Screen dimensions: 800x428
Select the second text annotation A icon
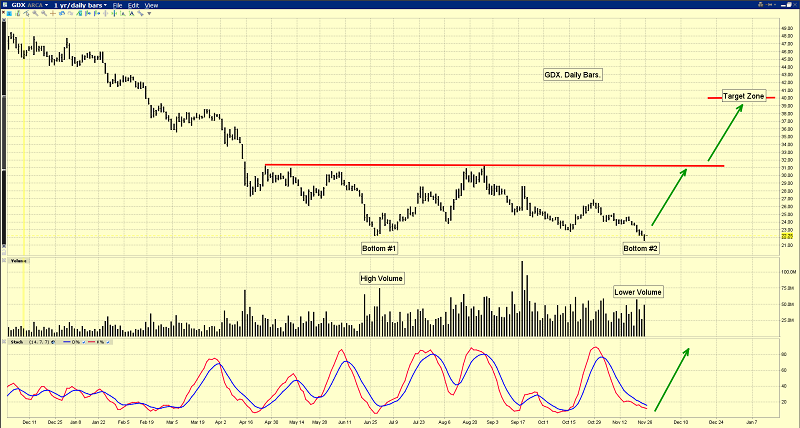pyautogui.click(x=132, y=13)
